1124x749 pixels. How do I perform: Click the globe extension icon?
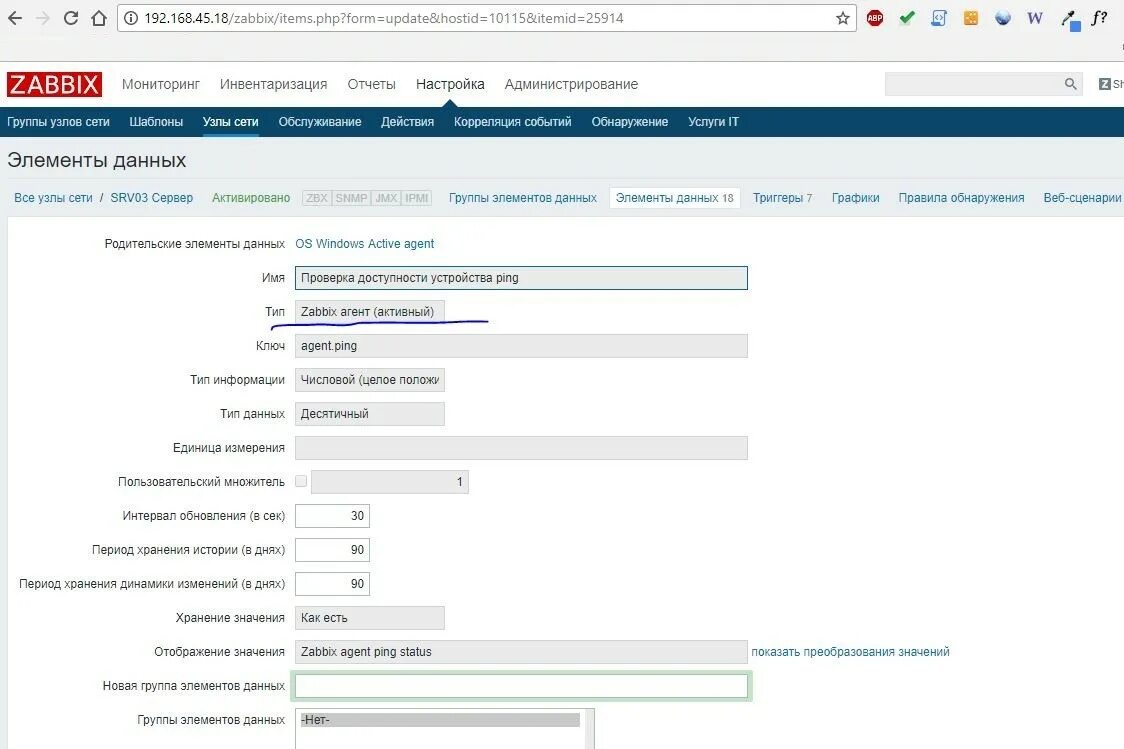point(1003,18)
